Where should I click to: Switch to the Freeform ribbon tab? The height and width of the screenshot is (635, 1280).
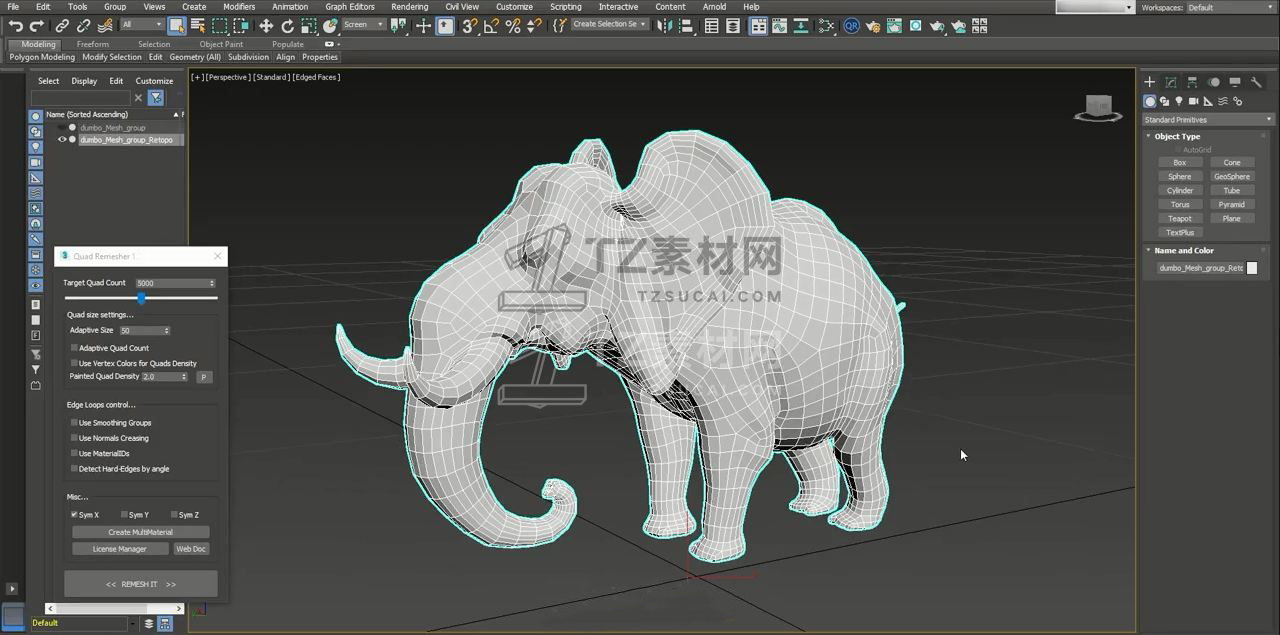[93, 44]
